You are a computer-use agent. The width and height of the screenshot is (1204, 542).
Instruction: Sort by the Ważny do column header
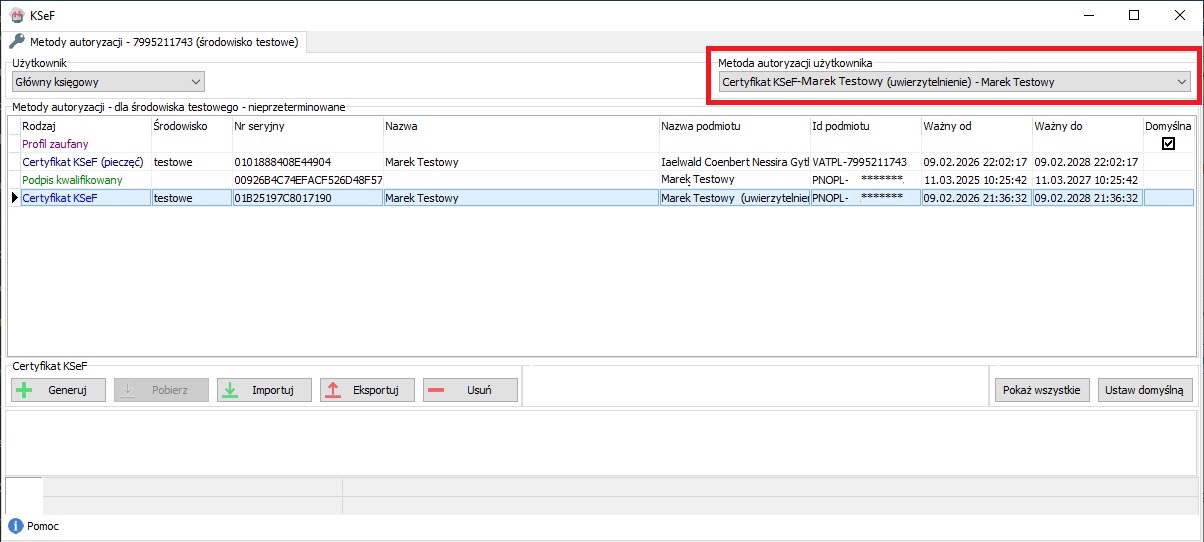coord(1086,127)
